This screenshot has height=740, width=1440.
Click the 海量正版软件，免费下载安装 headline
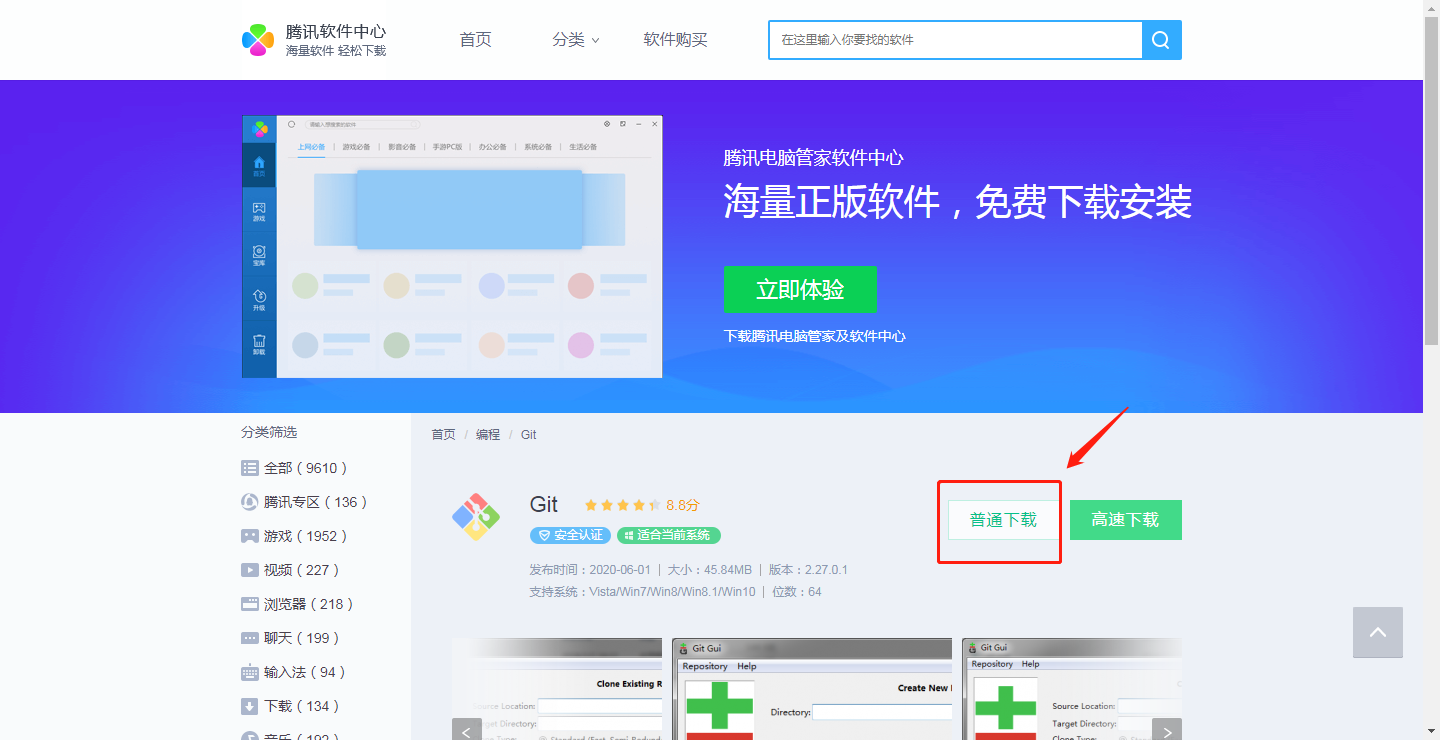coord(958,202)
